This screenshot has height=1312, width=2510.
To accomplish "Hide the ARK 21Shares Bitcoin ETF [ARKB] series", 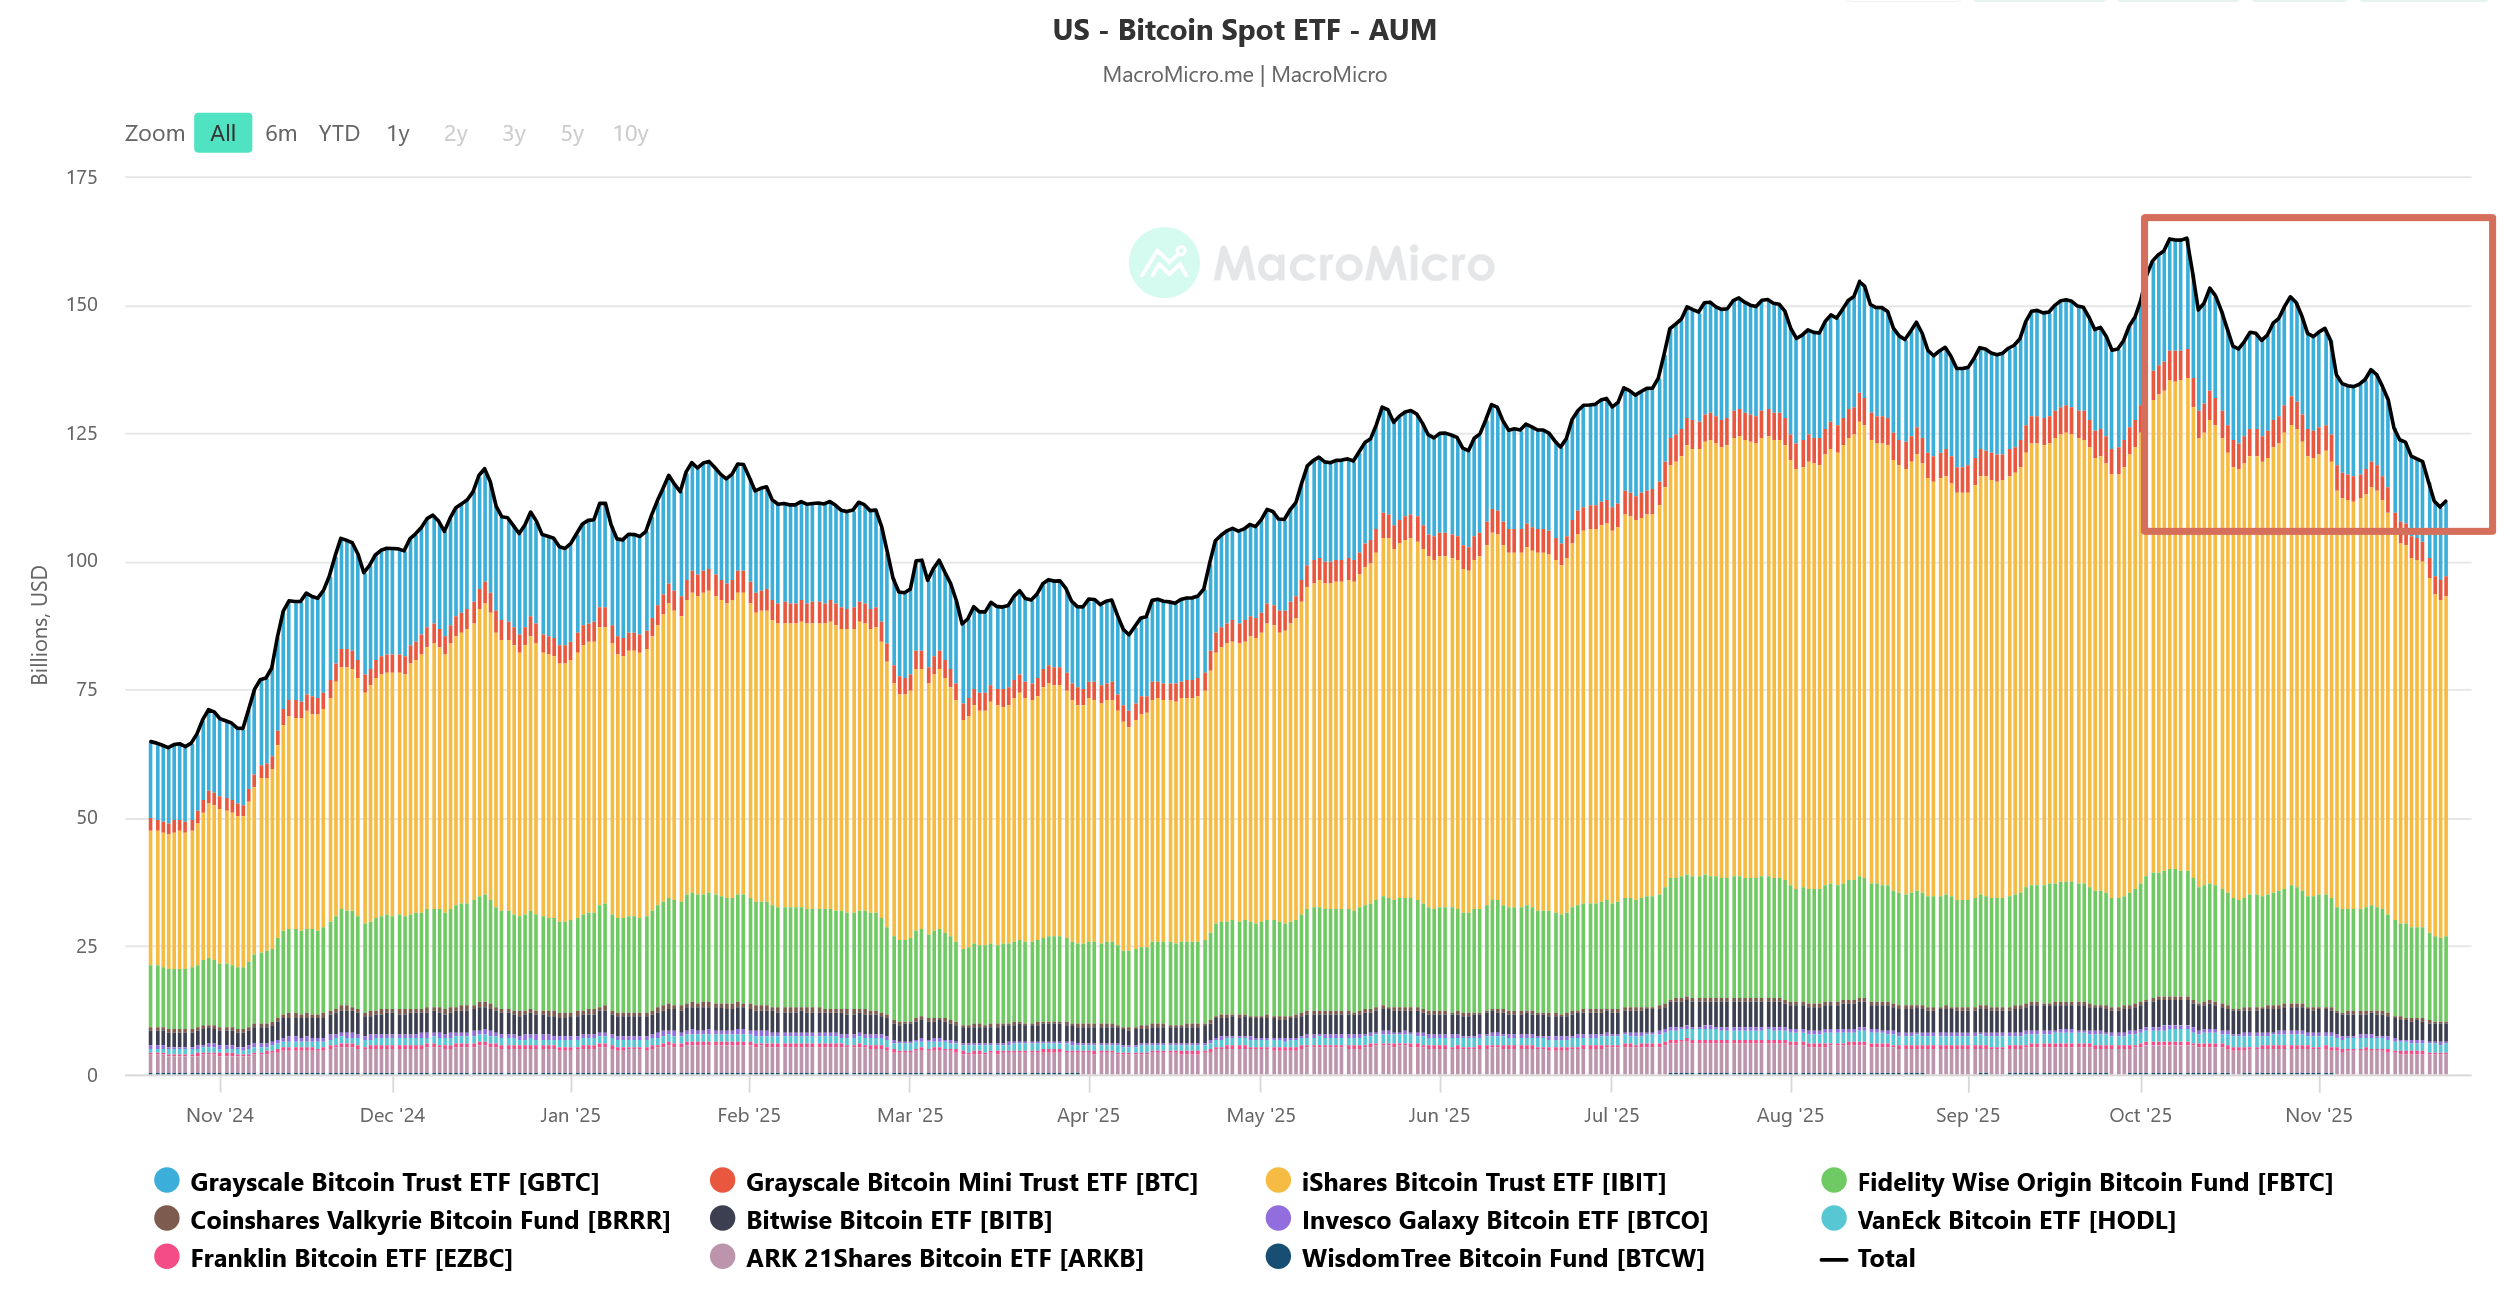I will (x=945, y=1259).
